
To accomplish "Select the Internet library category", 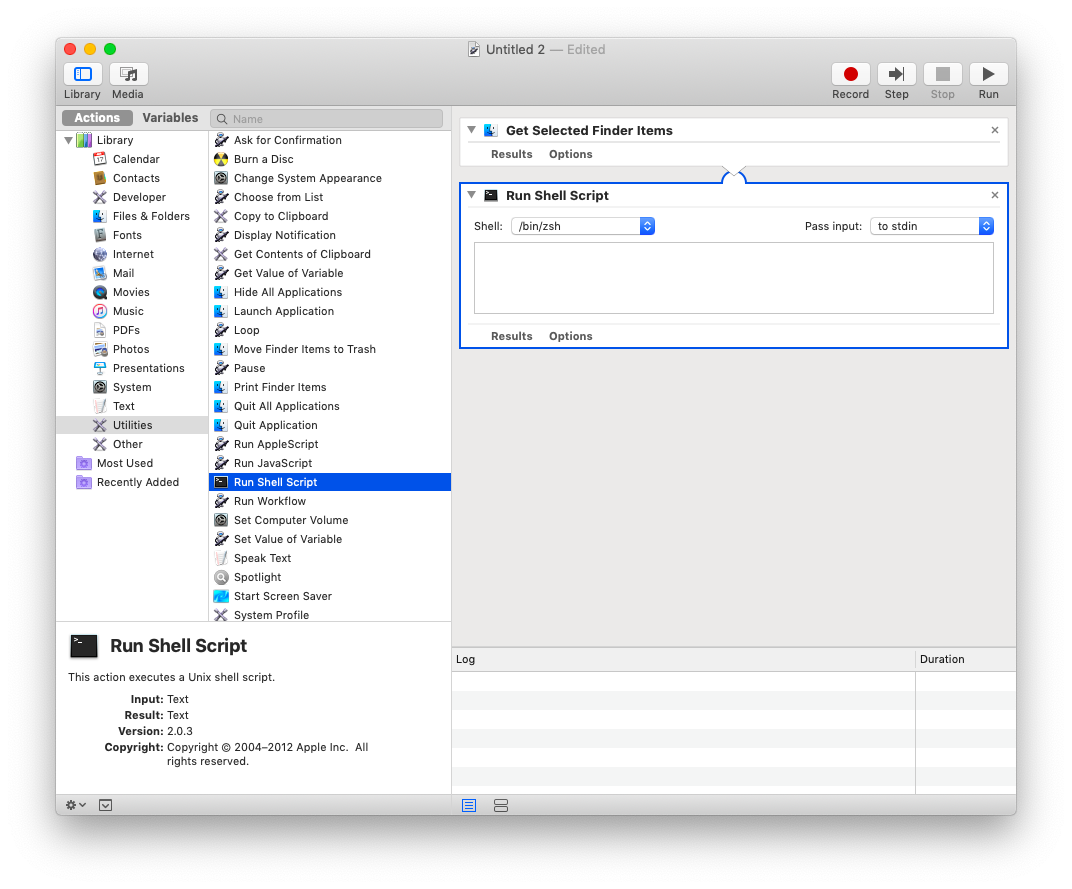I will tap(132, 254).
